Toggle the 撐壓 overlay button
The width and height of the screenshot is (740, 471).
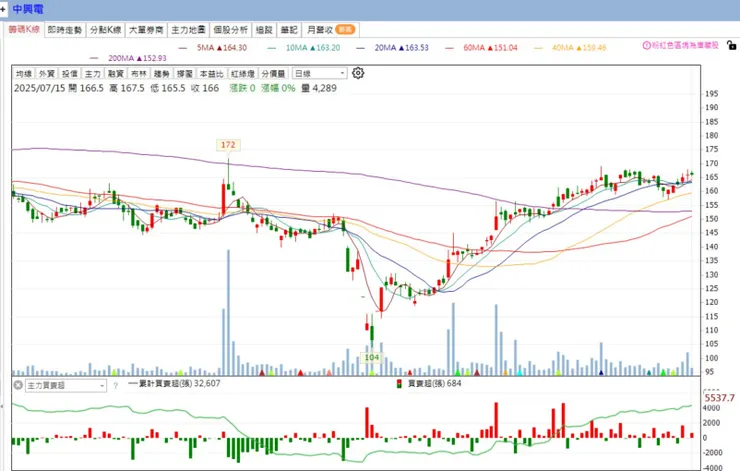click(x=185, y=74)
